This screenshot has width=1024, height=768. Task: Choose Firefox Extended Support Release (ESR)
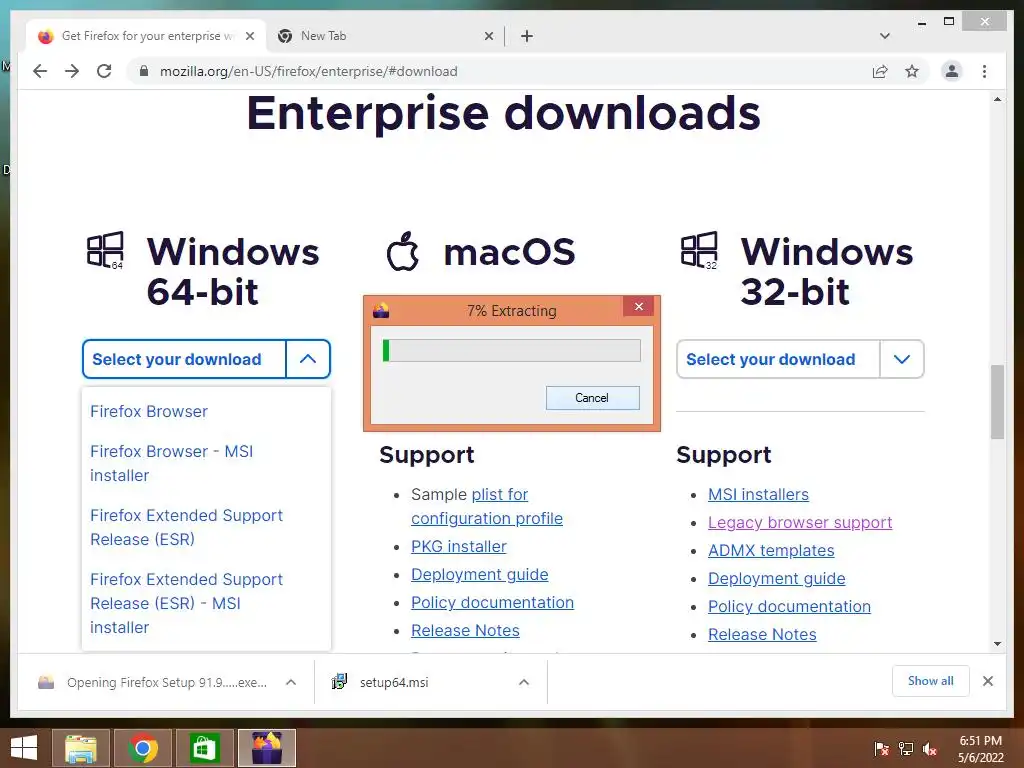(186, 527)
